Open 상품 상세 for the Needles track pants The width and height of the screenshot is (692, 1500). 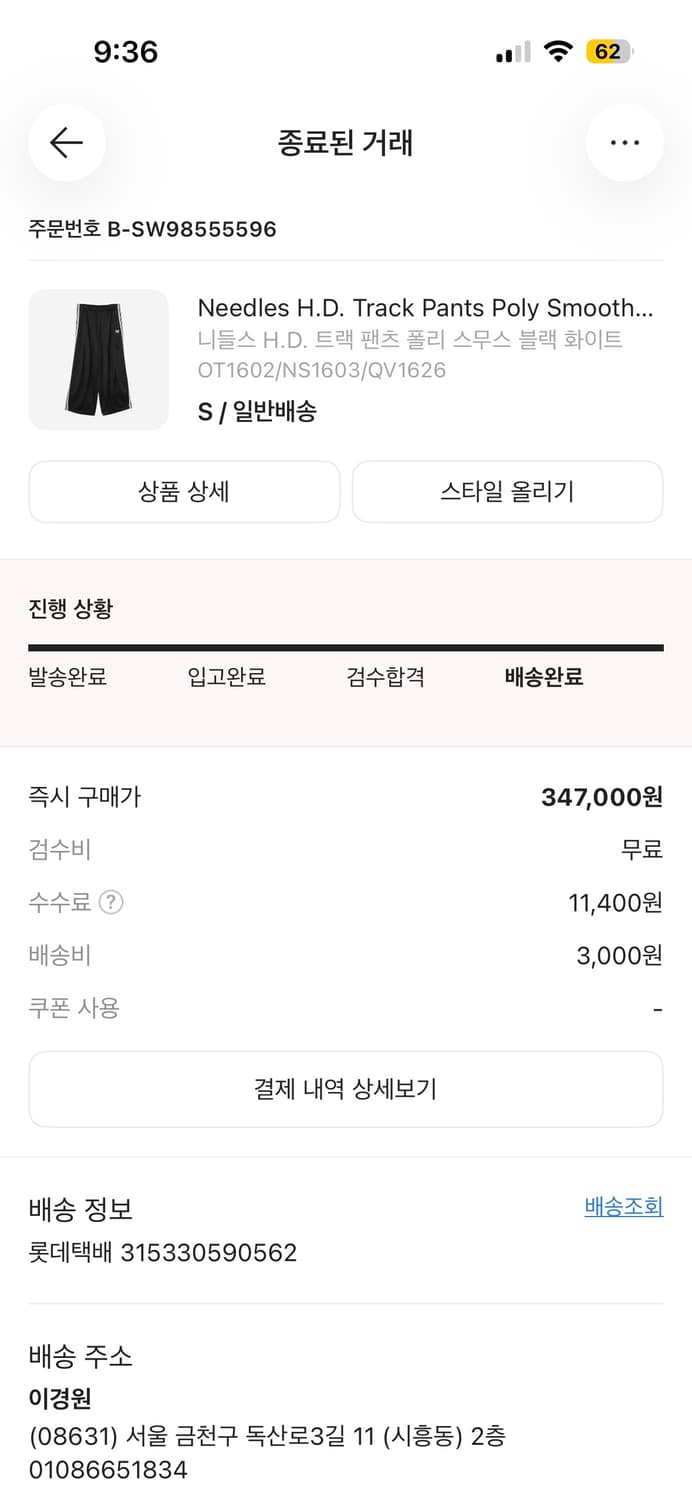pyautogui.click(x=185, y=491)
